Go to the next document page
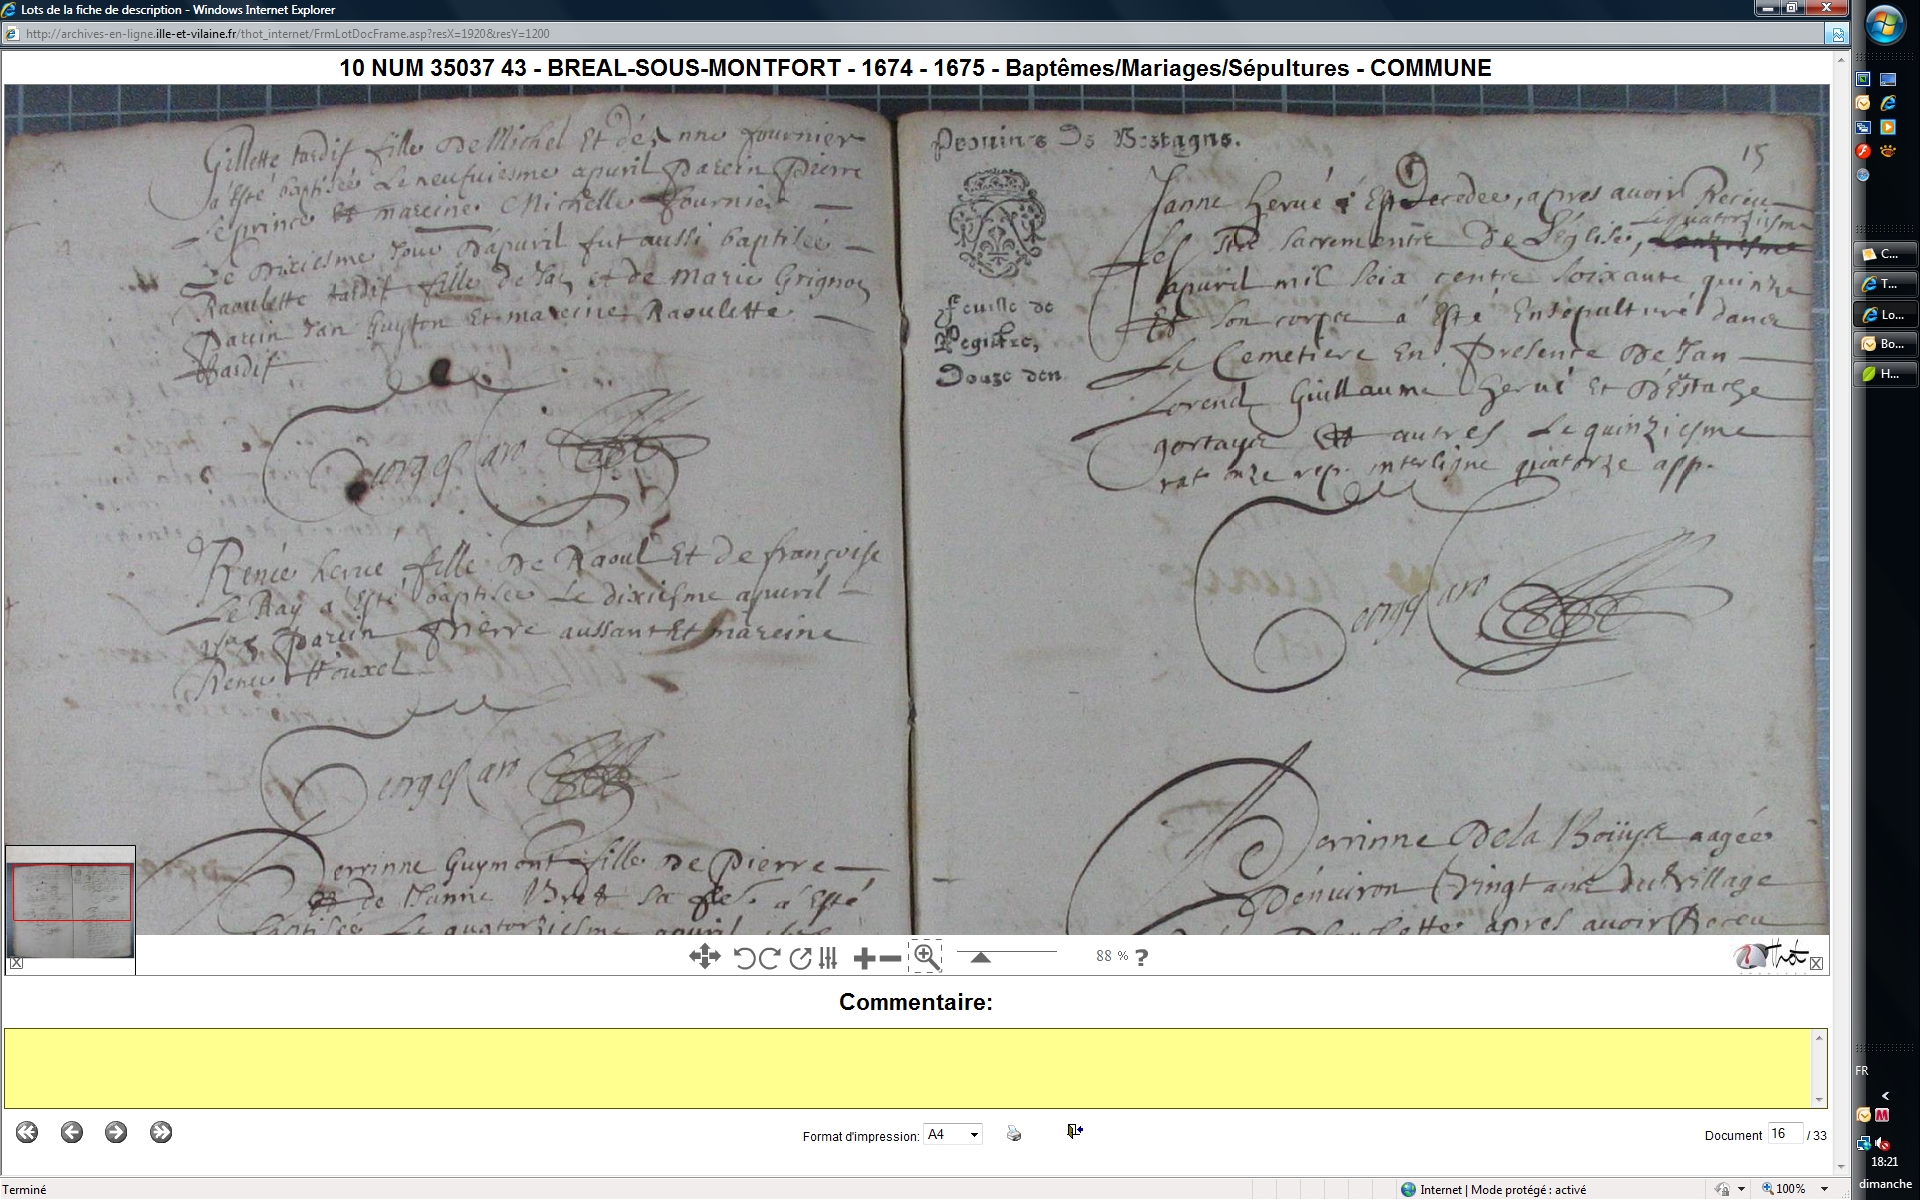1920x1200 pixels. click(x=116, y=1132)
